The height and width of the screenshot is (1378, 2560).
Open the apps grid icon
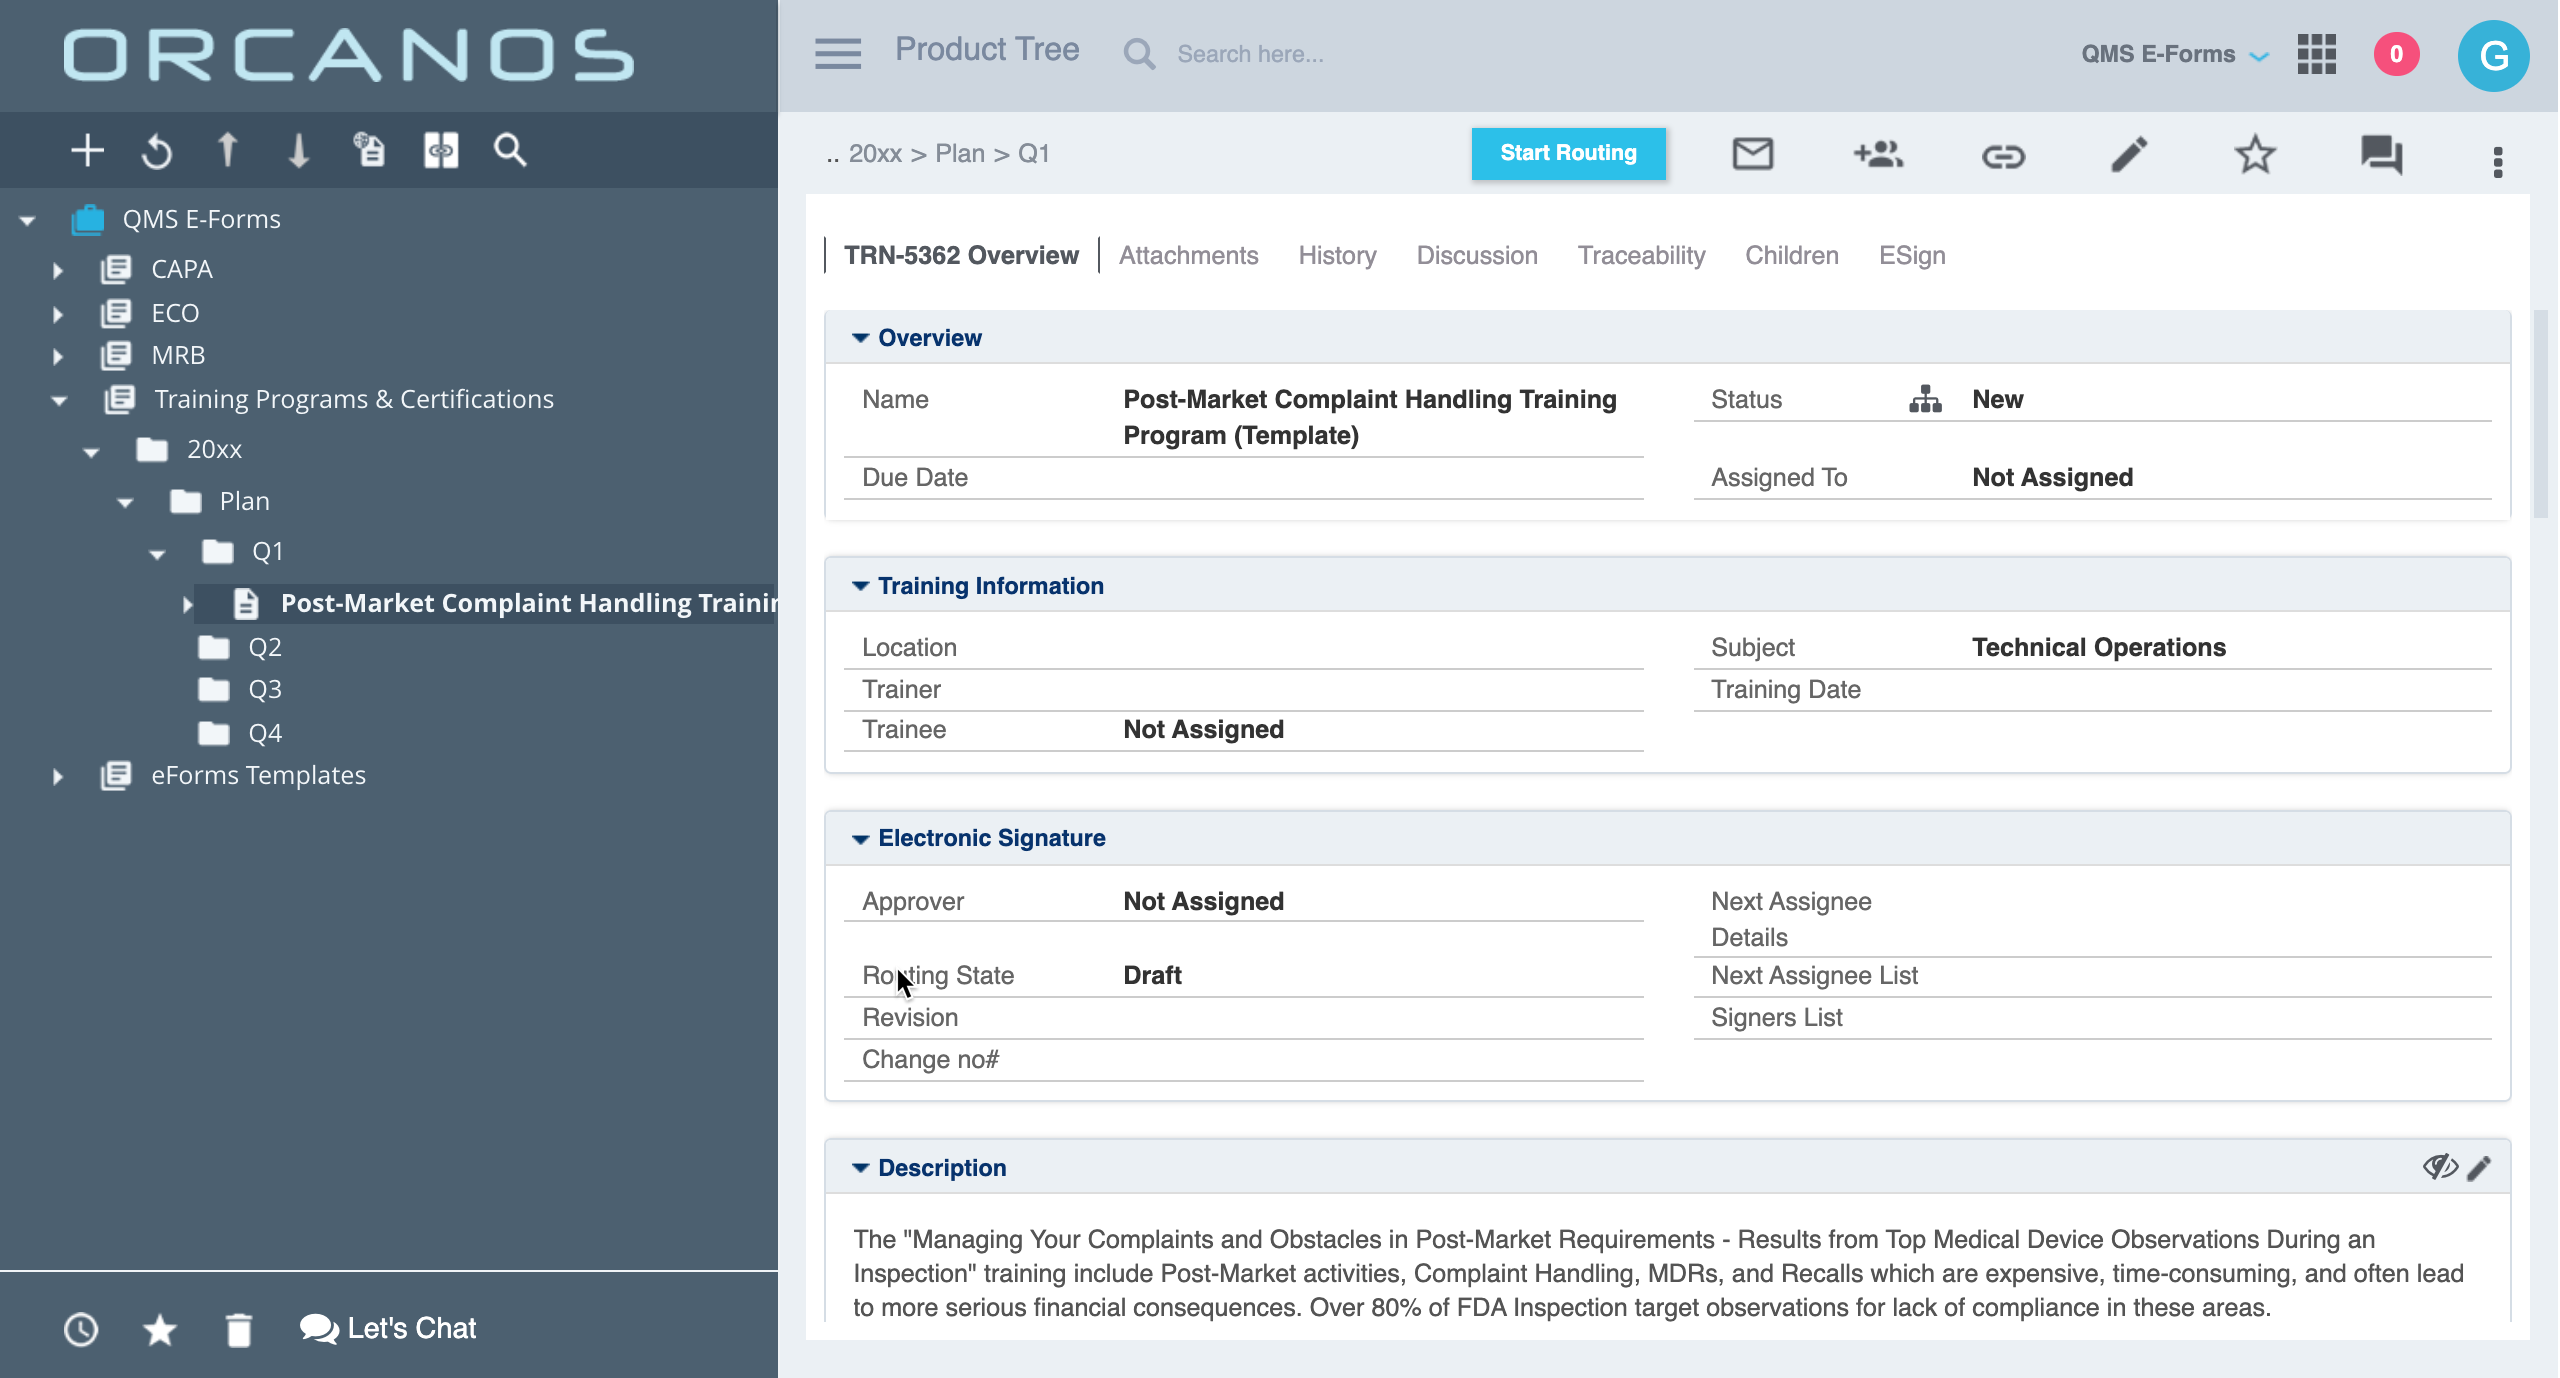point(2316,54)
